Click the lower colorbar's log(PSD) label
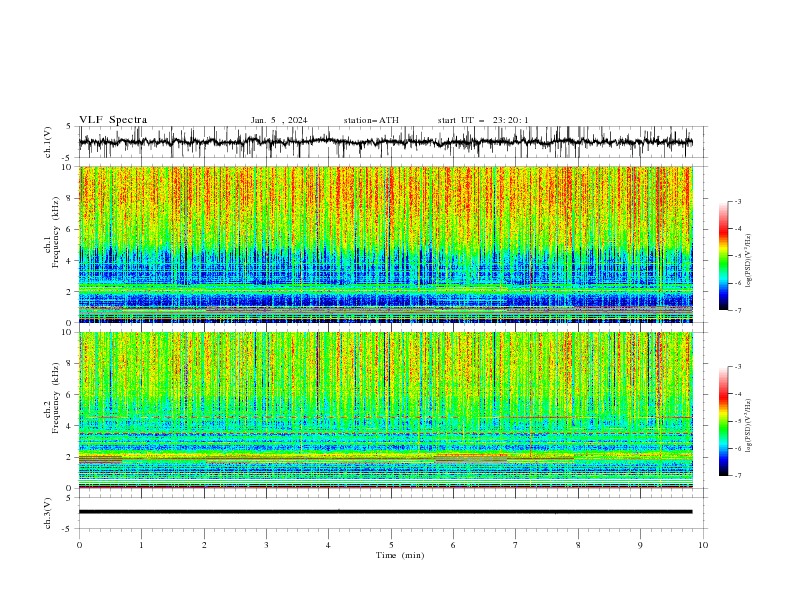Viewport: 792px width, 612px height. tap(749, 426)
